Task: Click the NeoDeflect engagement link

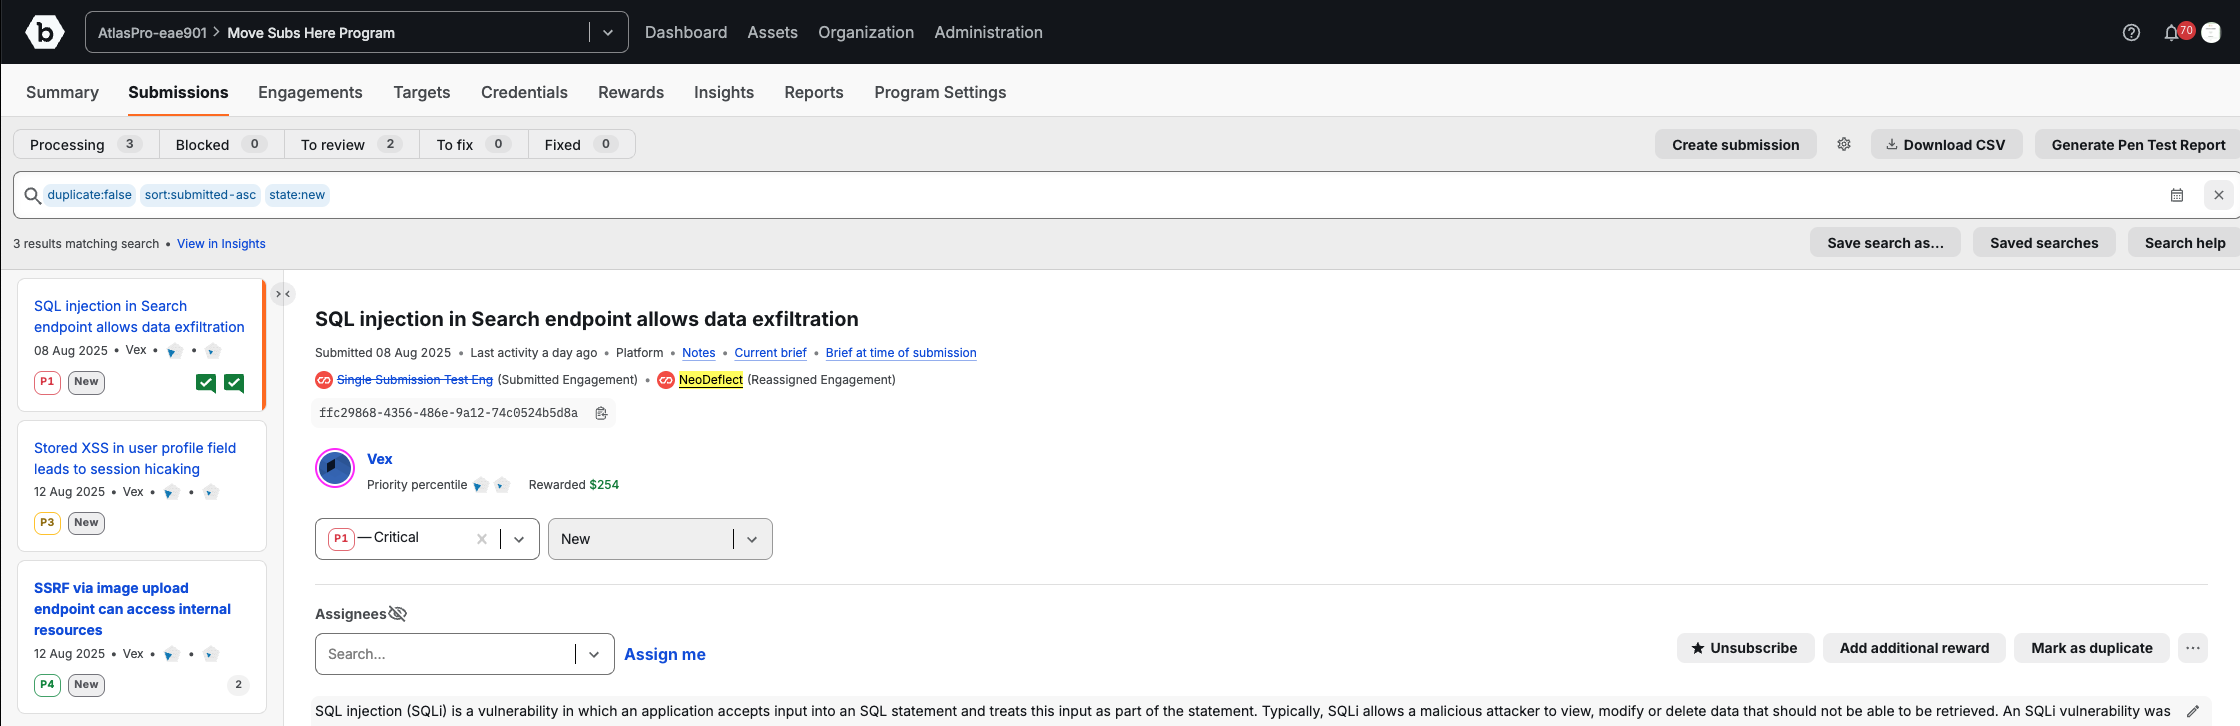Action: pos(711,380)
